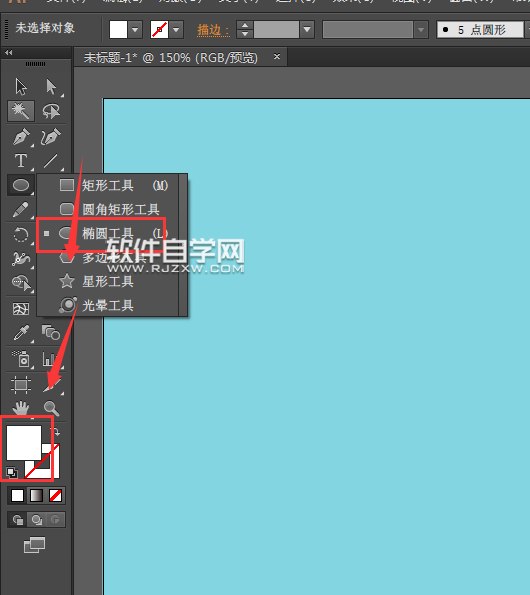Expand the stroke weight dropdown
Screen dimensions: 530x595
pos(307,30)
